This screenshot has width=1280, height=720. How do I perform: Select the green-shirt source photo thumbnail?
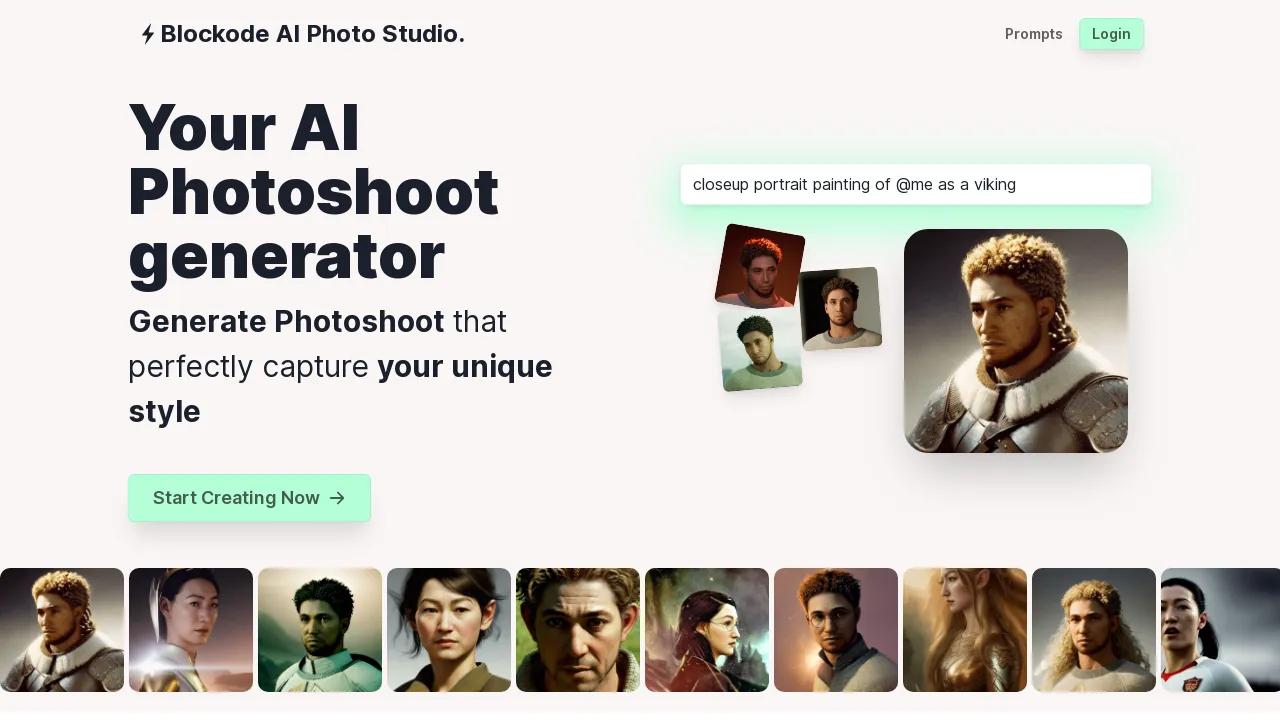pyautogui.click(x=760, y=349)
